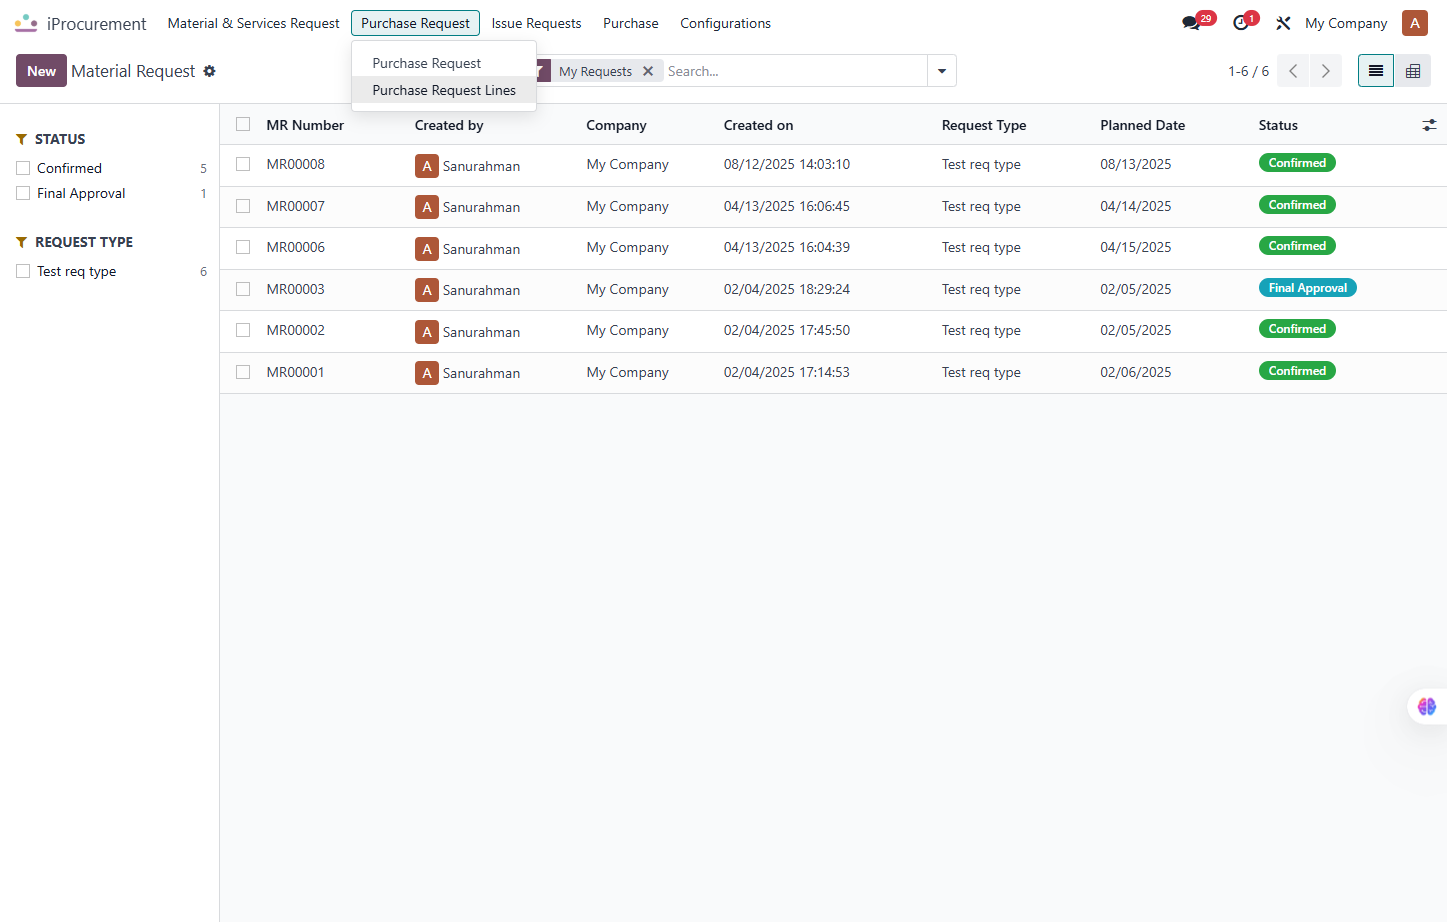Focus the search input field
1447x922 pixels.
point(795,71)
